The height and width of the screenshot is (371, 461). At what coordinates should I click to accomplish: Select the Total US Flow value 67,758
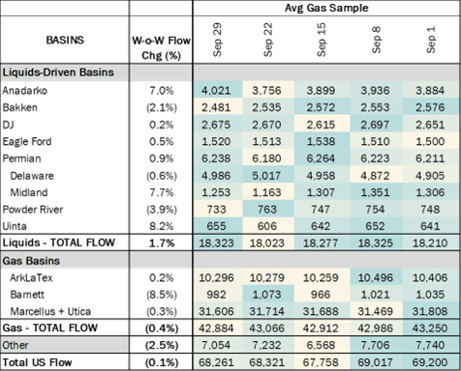(x=321, y=362)
